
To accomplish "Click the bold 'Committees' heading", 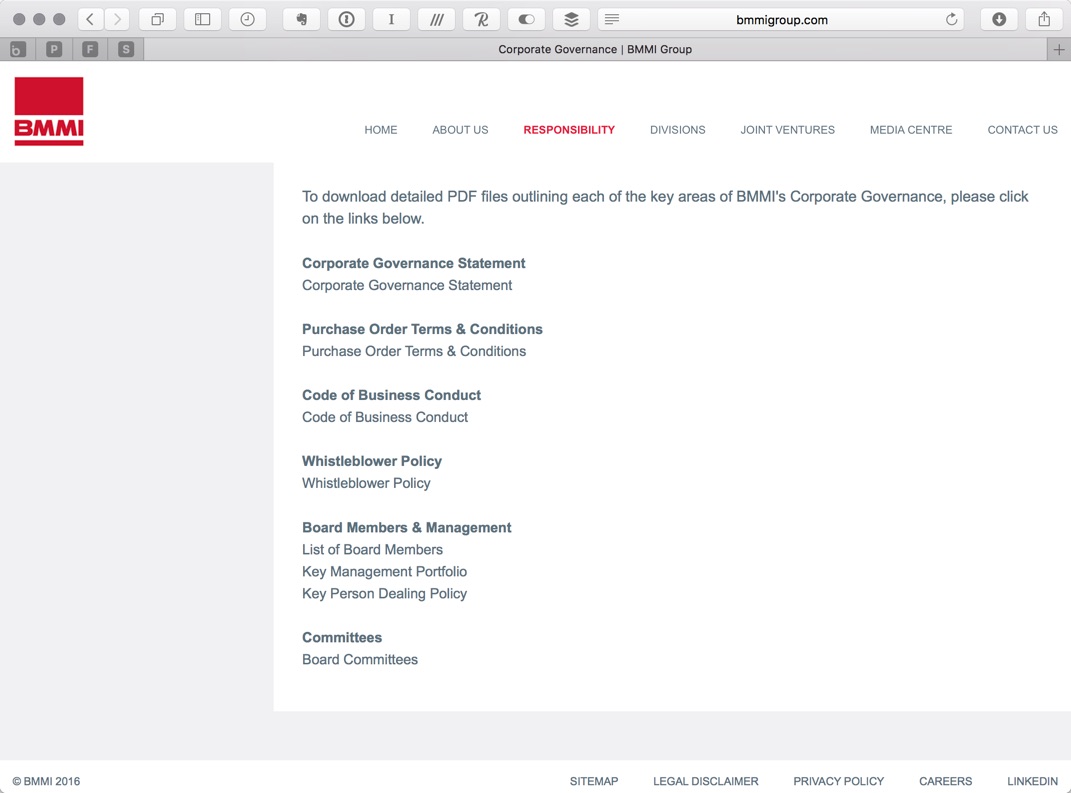I will [342, 638].
